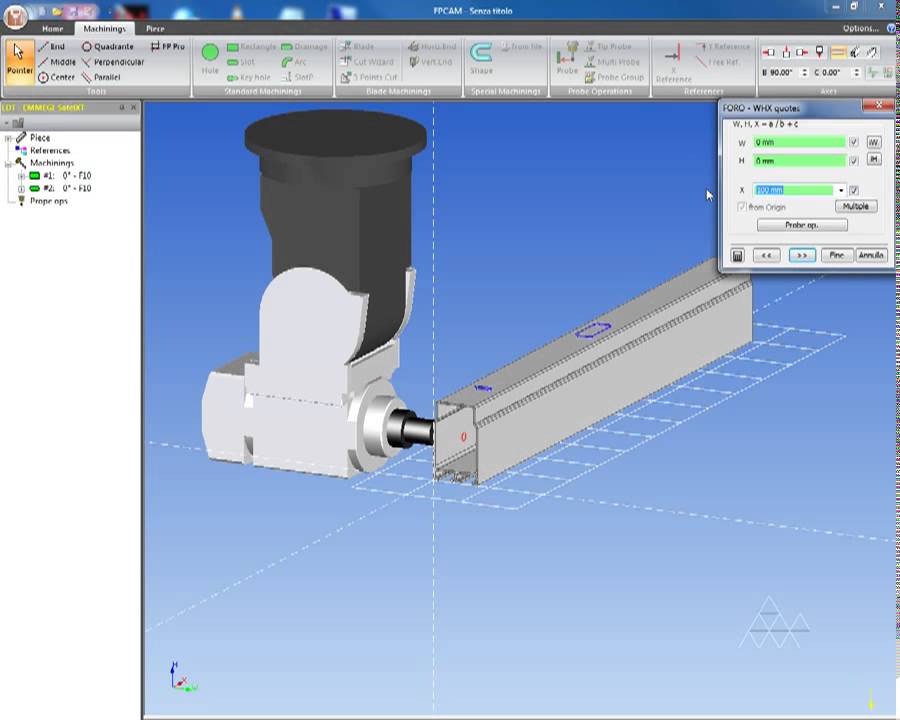Set the X Reference
Viewport: 900px width, 720px height.
coord(673,62)
